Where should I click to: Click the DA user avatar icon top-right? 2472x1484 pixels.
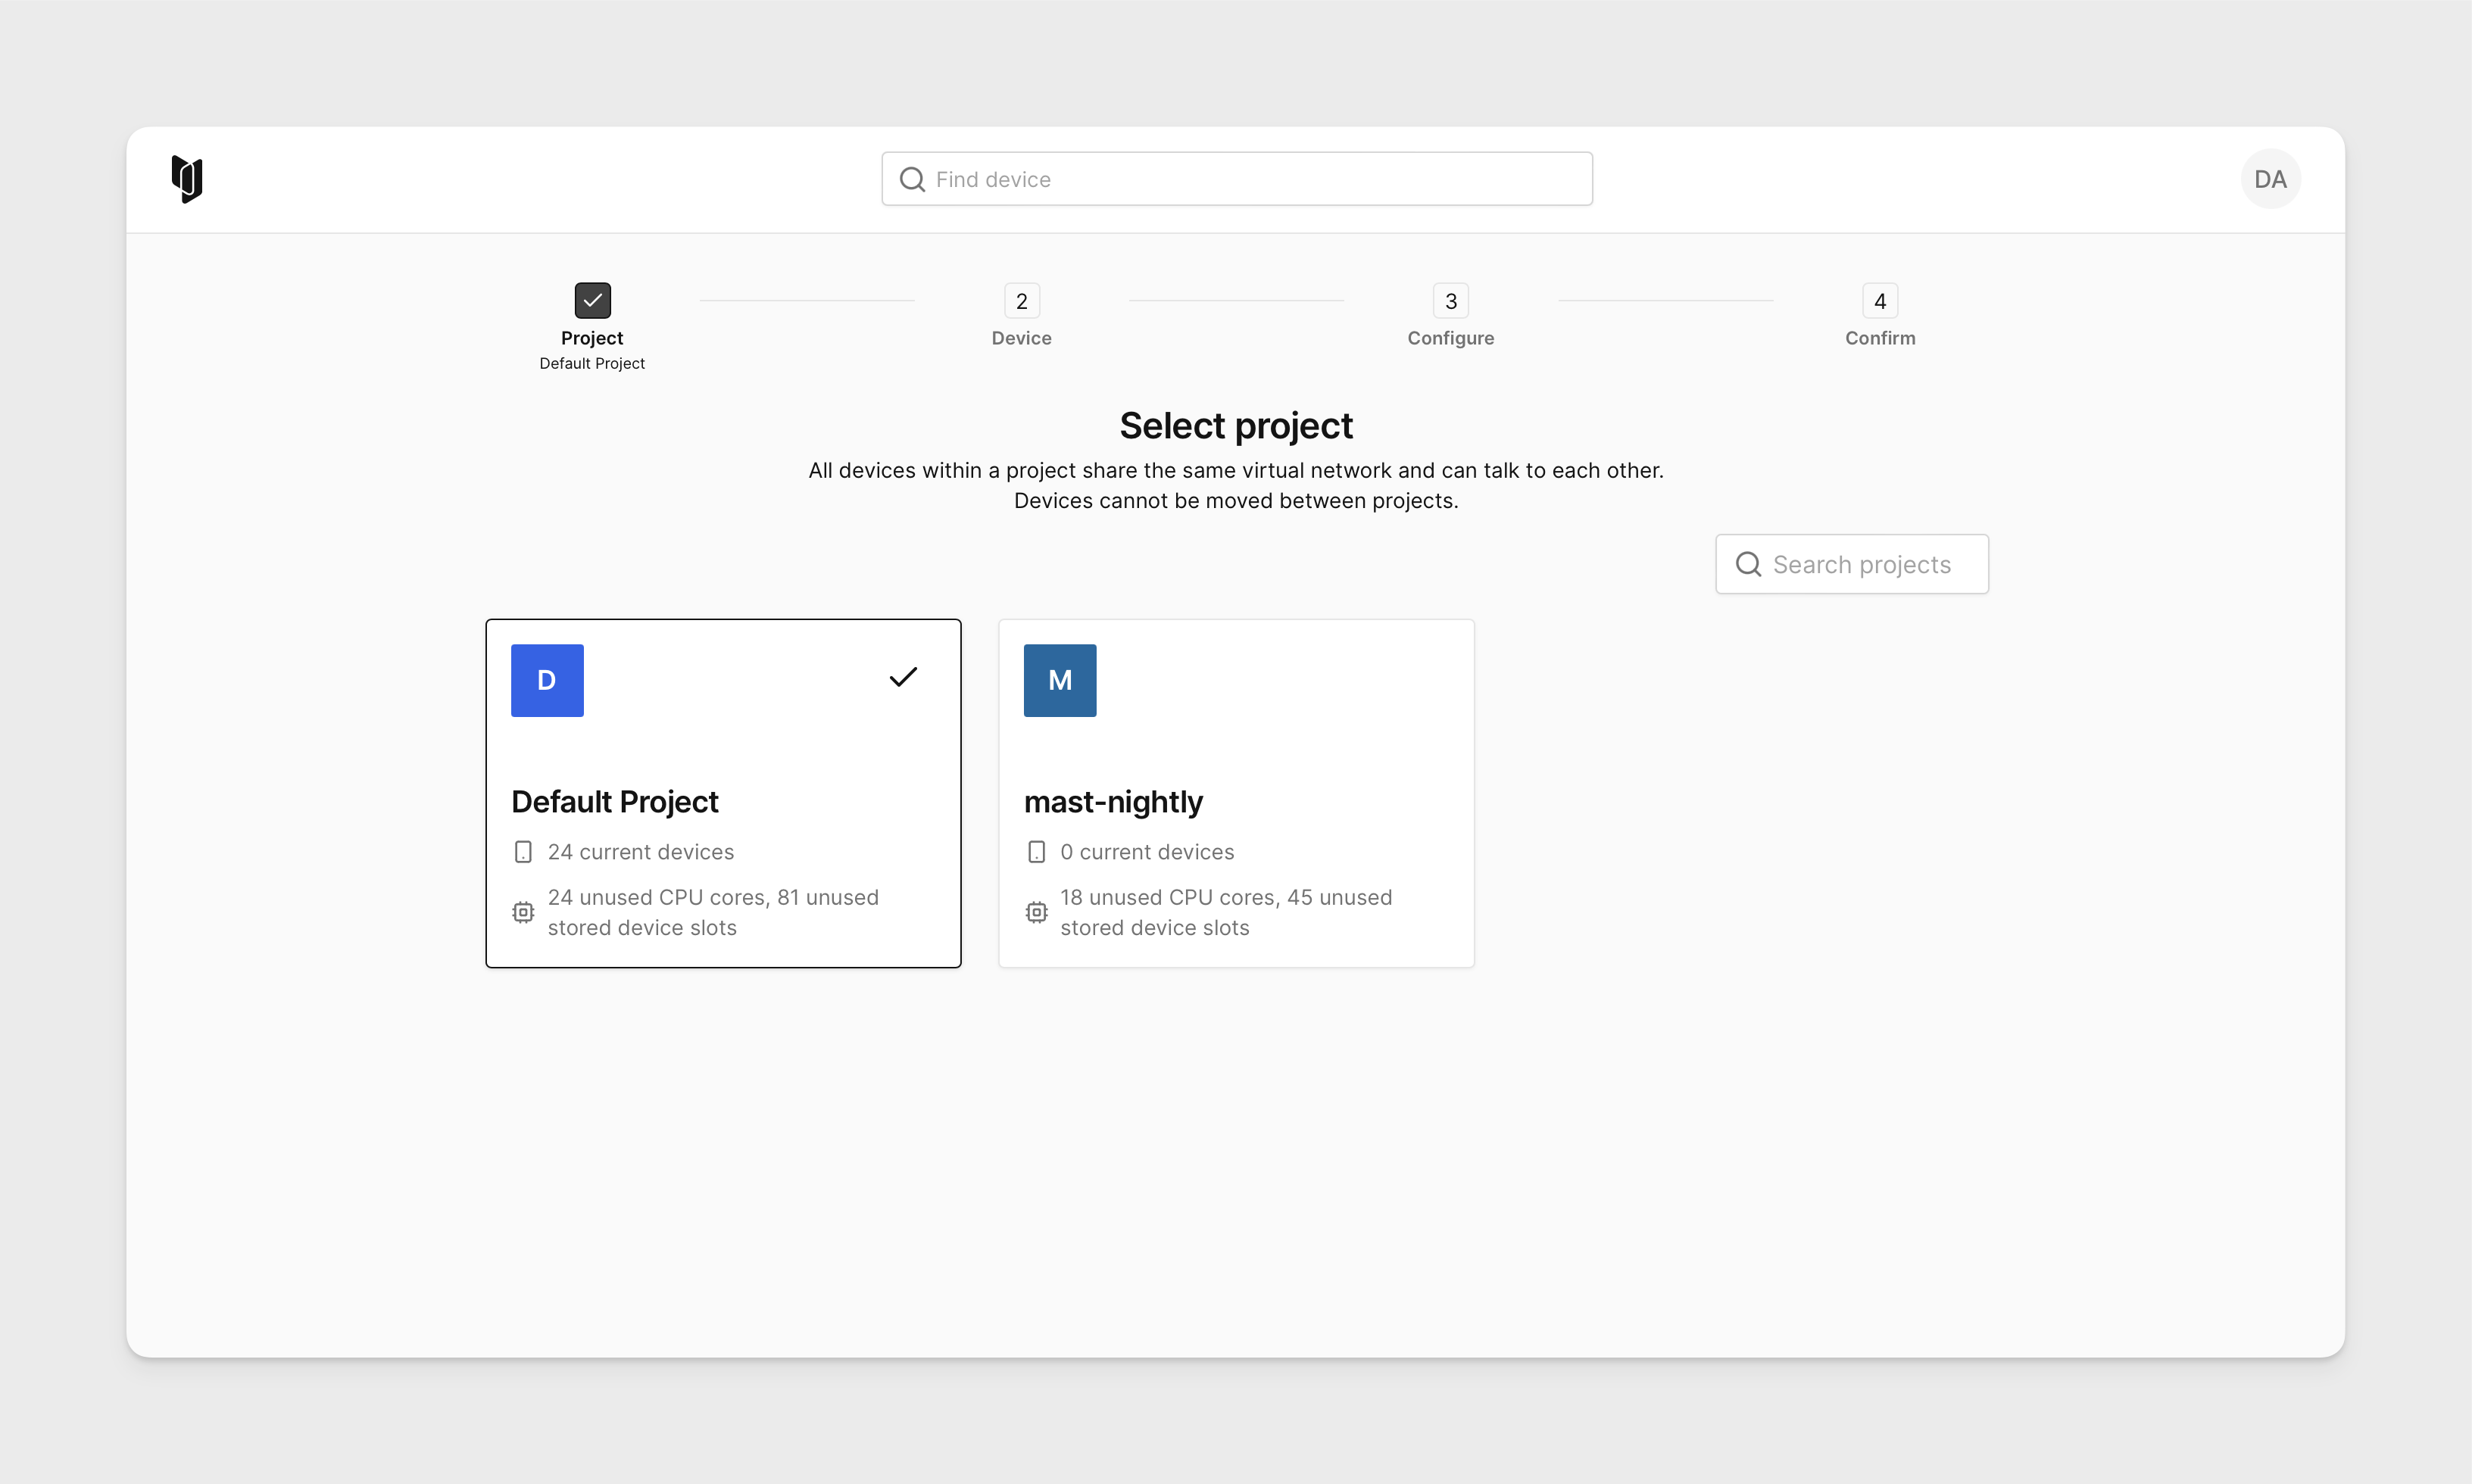point(2271,178)
